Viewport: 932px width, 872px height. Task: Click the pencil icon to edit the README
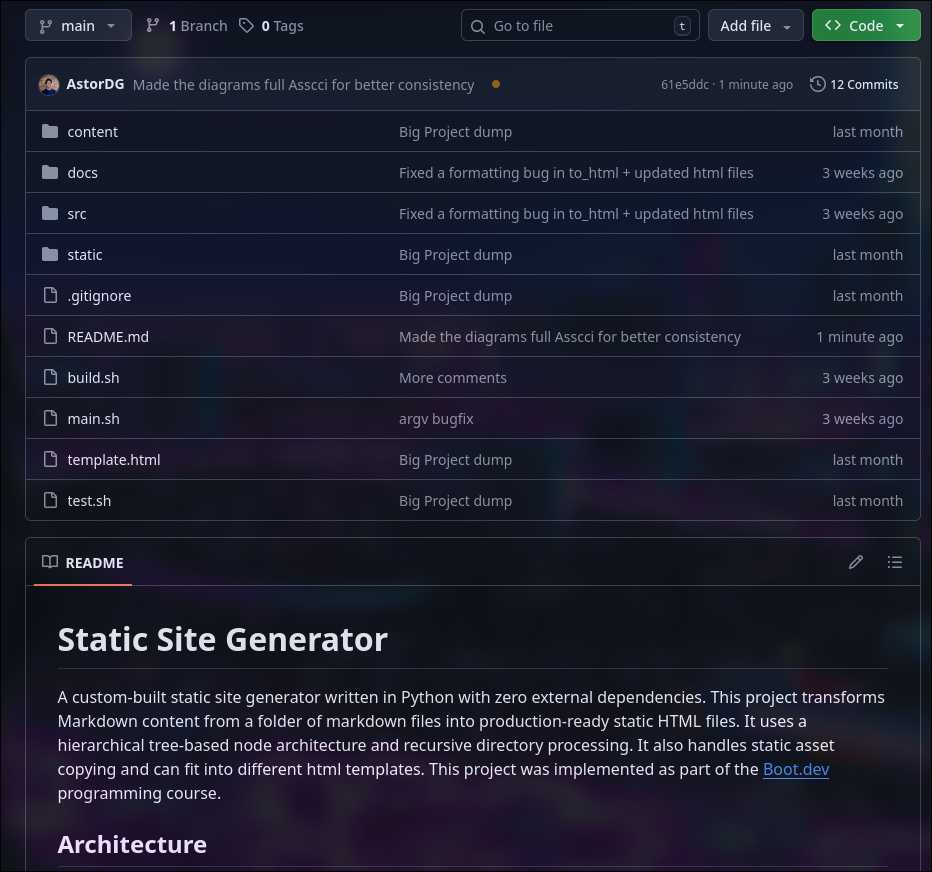tap(856, 562)
